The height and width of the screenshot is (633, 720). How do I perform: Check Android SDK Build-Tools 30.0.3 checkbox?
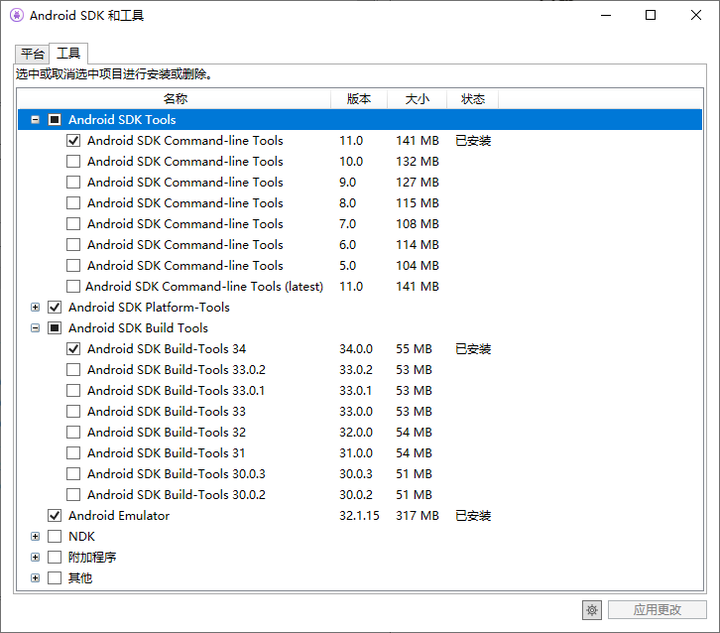click(x=73, y=474)
